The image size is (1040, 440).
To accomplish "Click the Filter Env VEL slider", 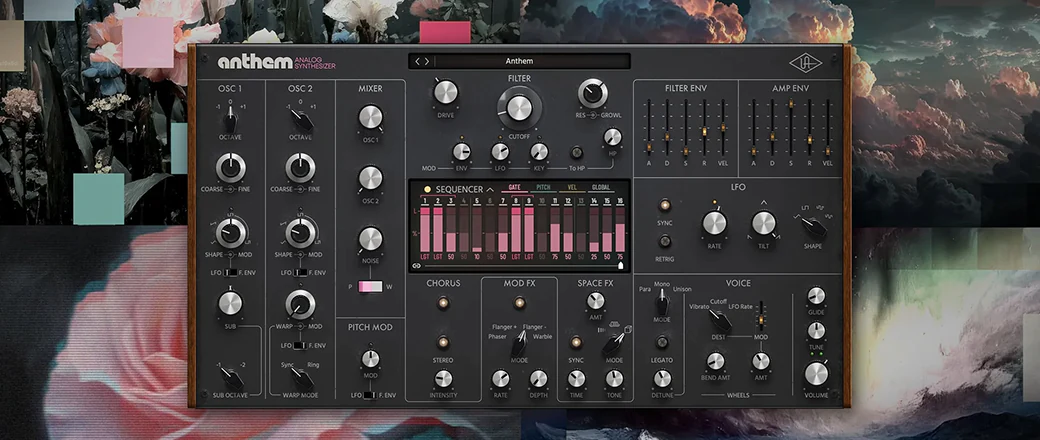I will [722, 128].
